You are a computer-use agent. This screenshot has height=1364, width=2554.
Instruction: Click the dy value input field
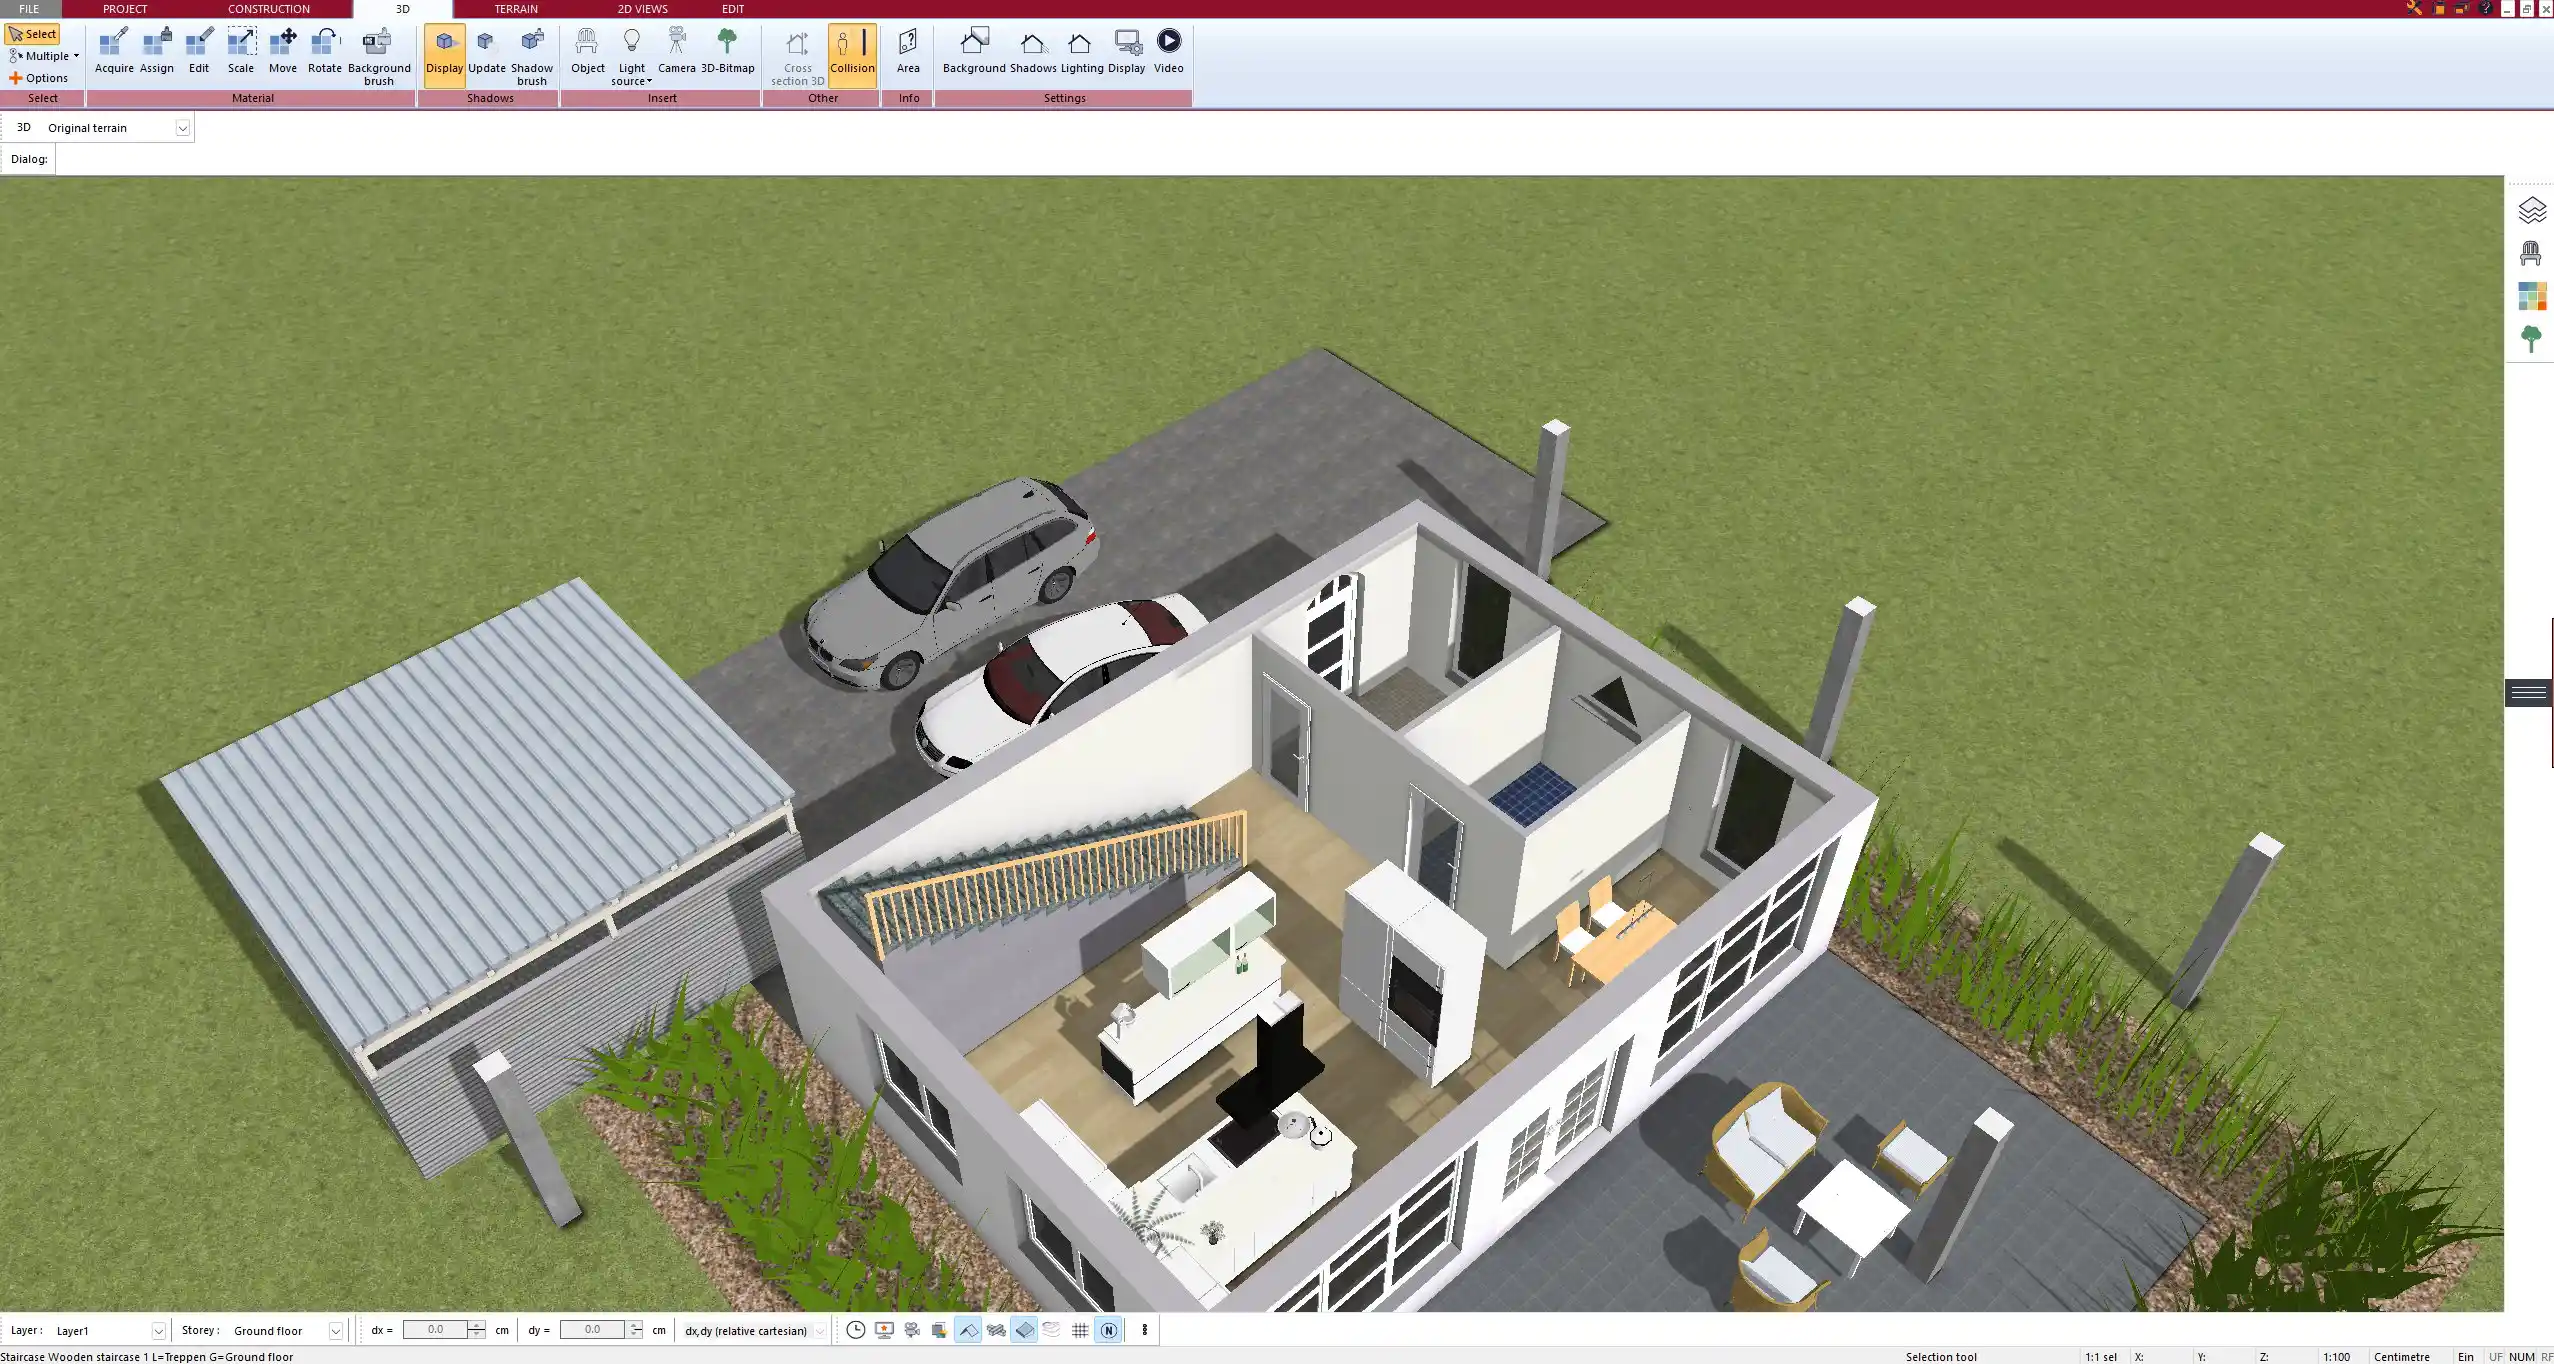[592, 1330]
